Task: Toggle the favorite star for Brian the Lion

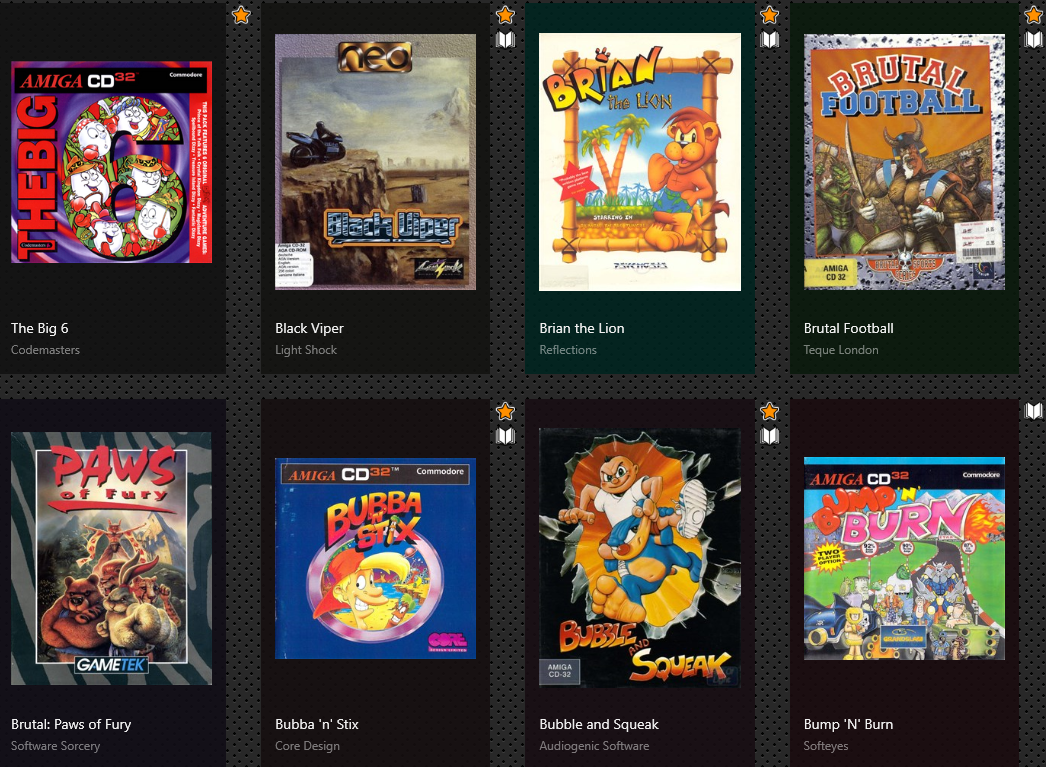Action: click(x=769, y=15)
